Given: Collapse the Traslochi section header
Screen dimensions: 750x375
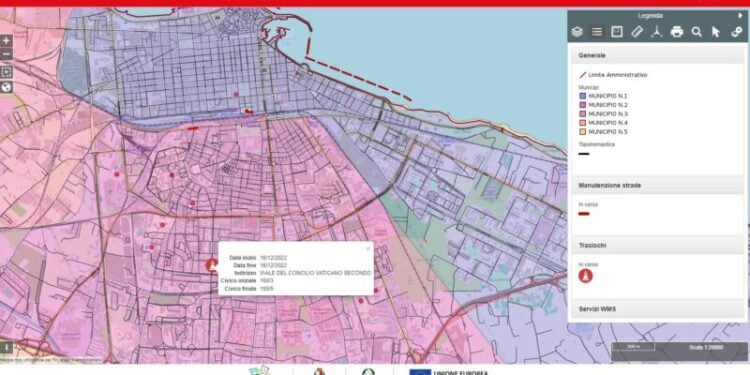Looking at the screenshot, I should (x=658, y=245).
